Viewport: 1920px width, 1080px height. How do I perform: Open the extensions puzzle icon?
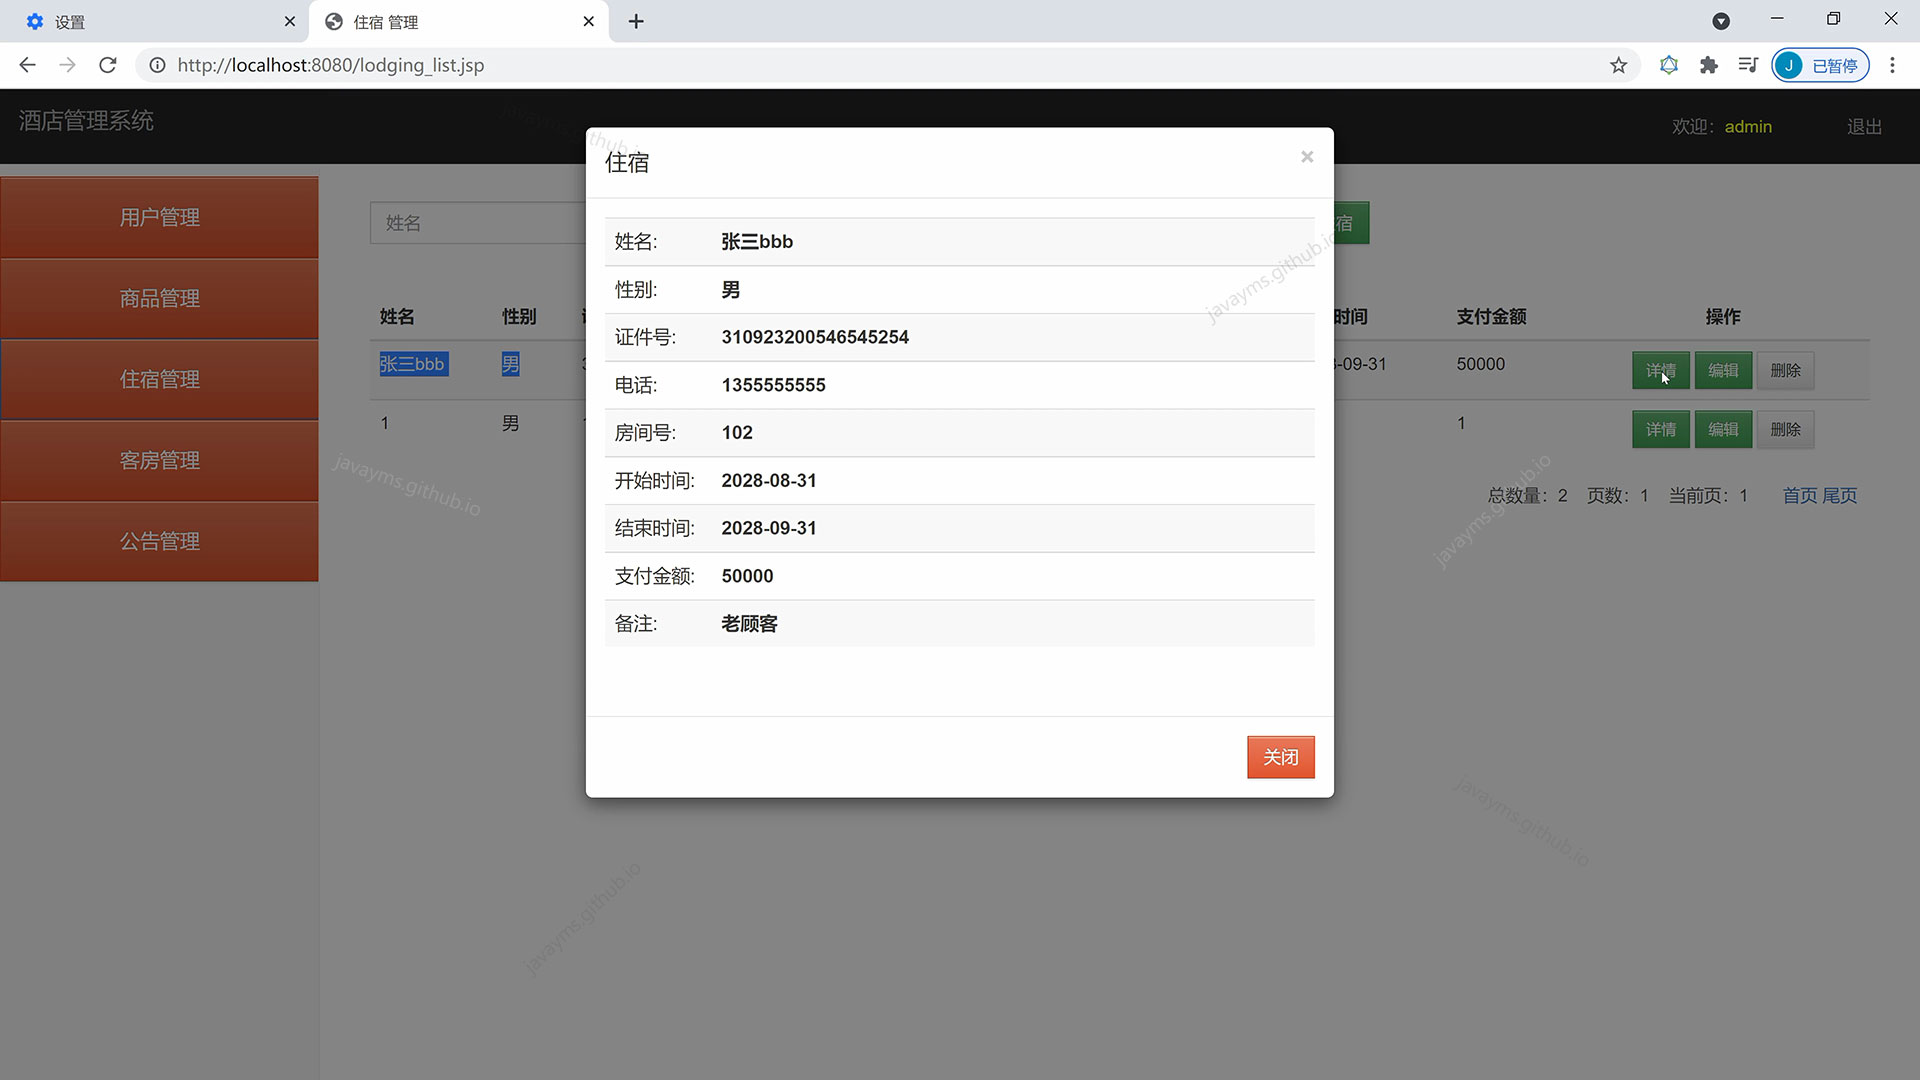1709,65
